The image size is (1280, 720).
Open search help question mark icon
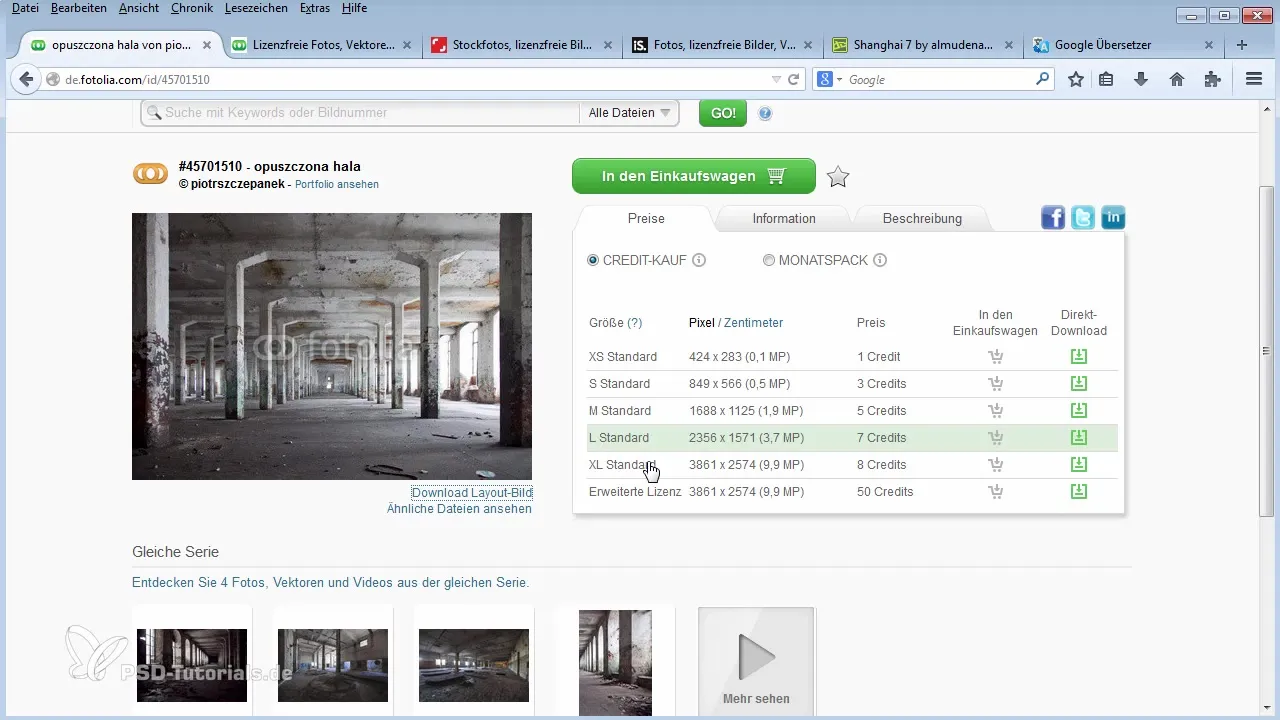coord(765,113)
